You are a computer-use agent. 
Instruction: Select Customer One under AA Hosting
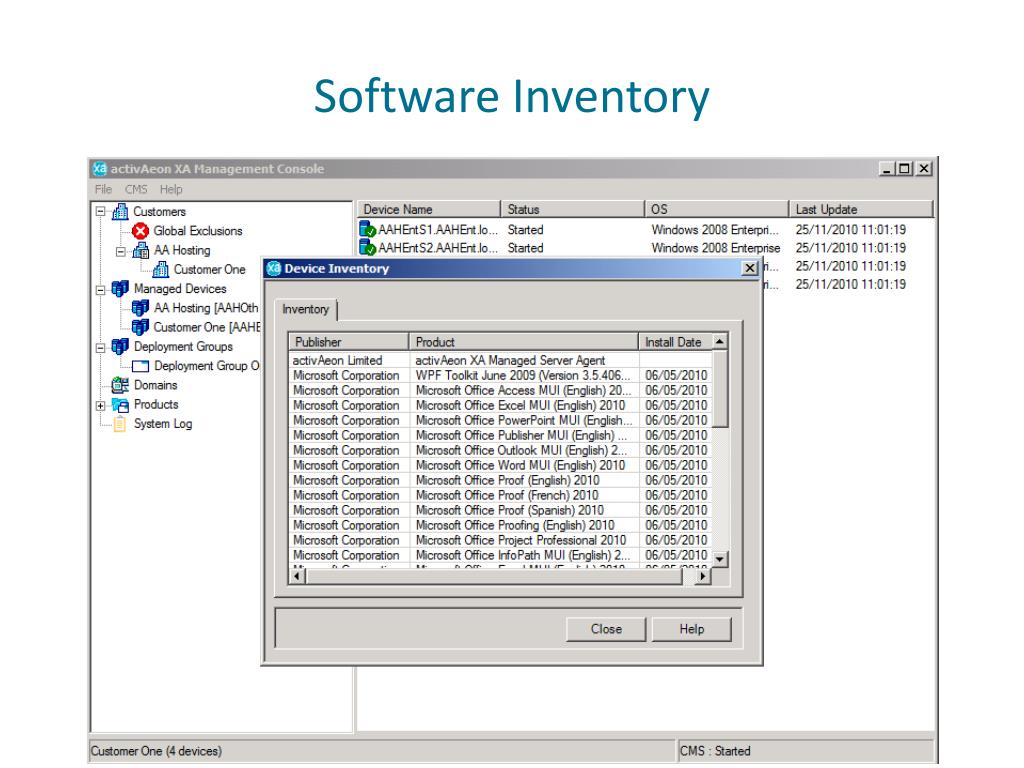pos(210,270)
